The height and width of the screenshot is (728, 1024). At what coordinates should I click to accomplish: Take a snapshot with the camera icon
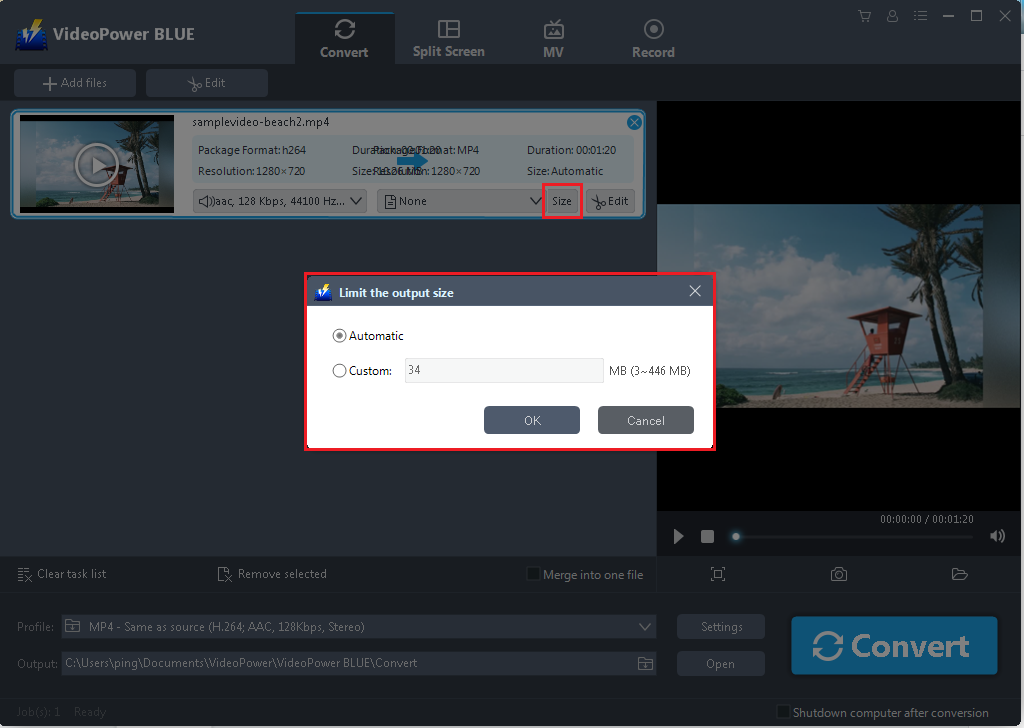pyautogui.click(x=838, y=574)
